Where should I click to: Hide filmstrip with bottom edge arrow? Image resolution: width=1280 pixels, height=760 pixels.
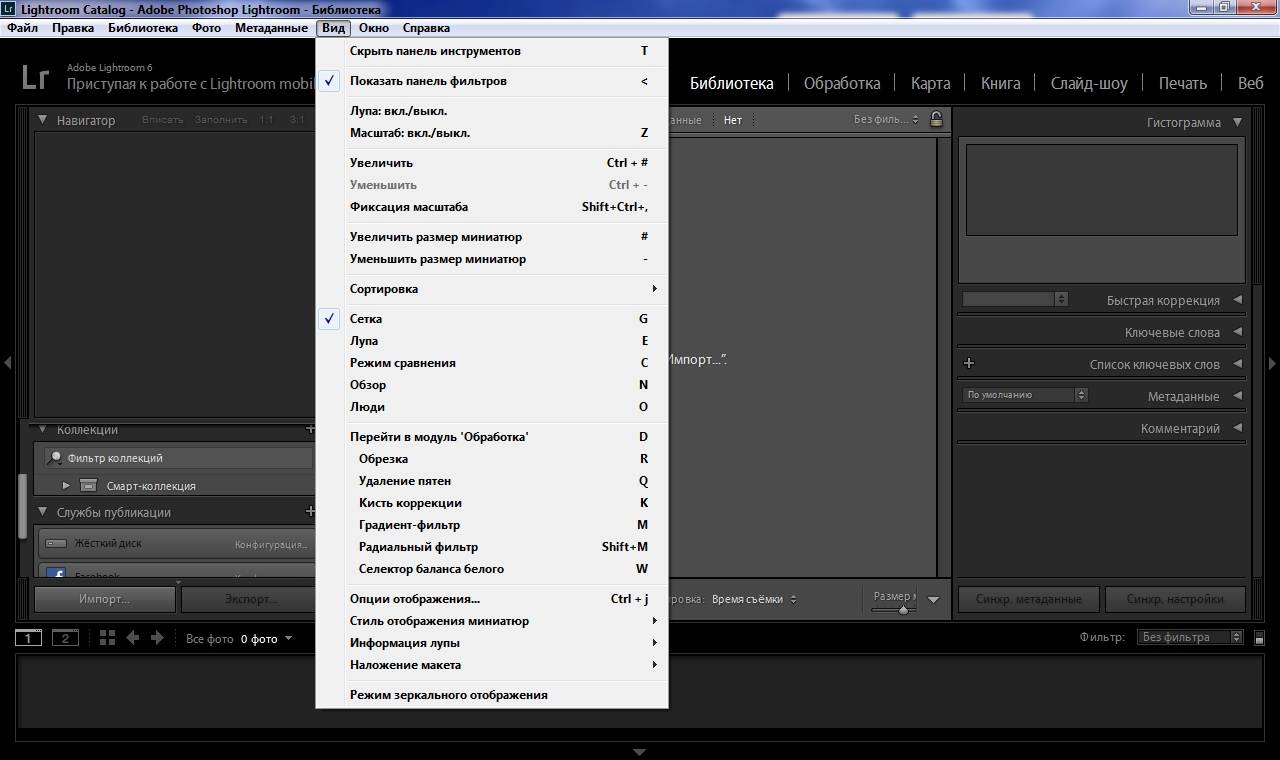[x=639, y=752]
